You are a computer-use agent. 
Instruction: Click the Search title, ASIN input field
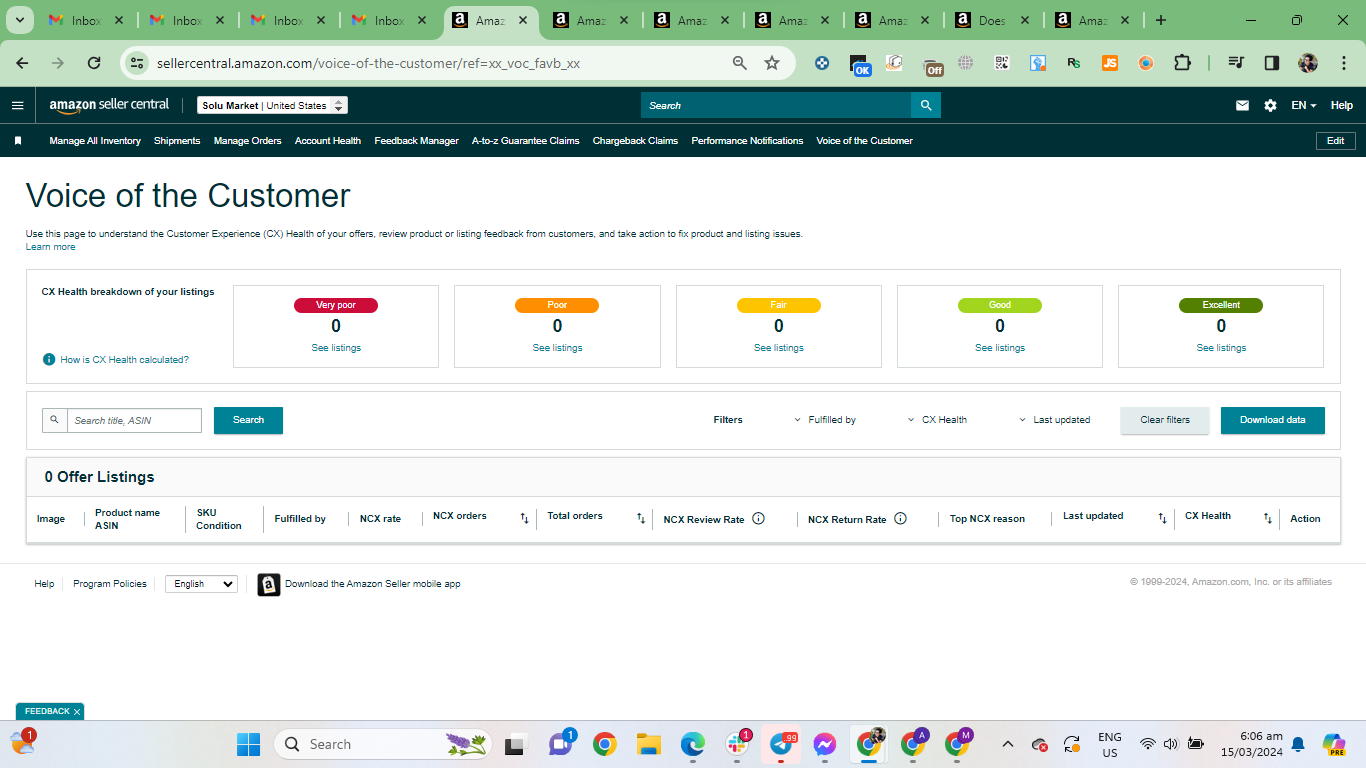tap(134, 420)
